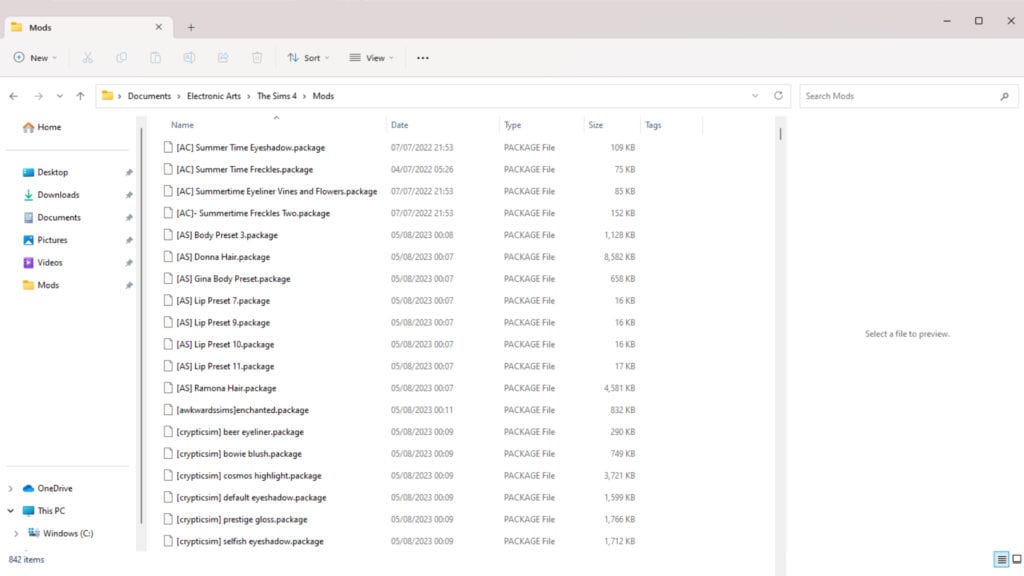
Task: Add a new tab with plus
Action: pos(191,27)
